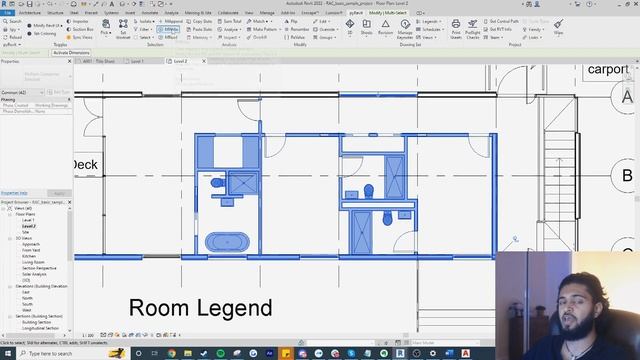This screenshot has height=360, width=640.
Task: Open the Manage ribbon tab
Action: pyautogui.click(x=267, y=13)
